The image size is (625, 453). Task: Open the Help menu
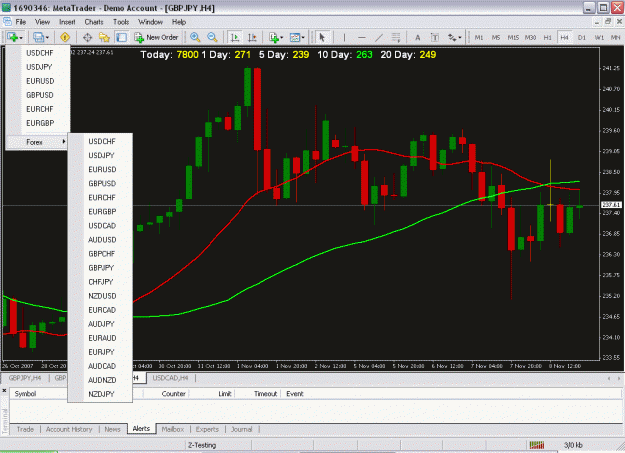click(x=179, y=22)
